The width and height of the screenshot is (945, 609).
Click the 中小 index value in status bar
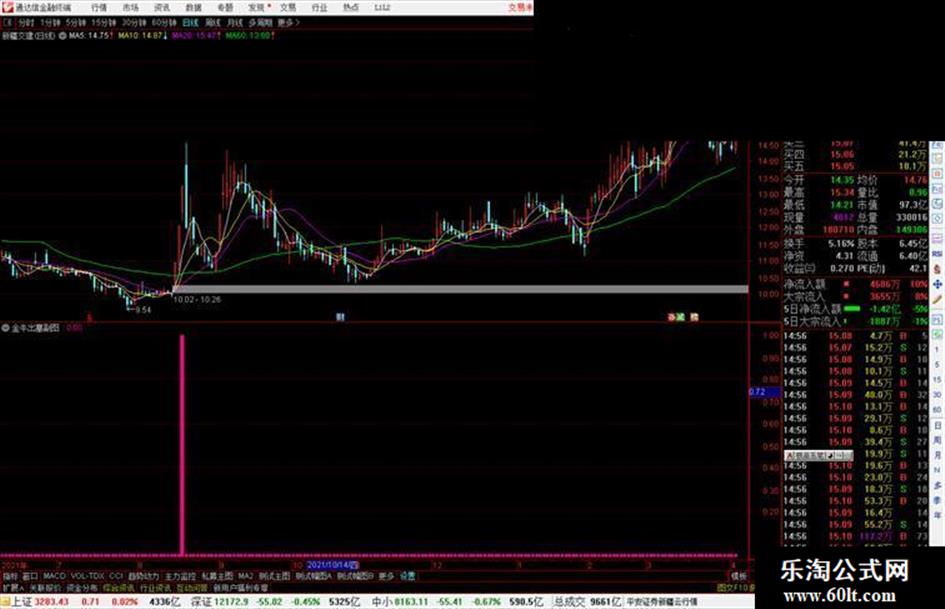point(412,602)
